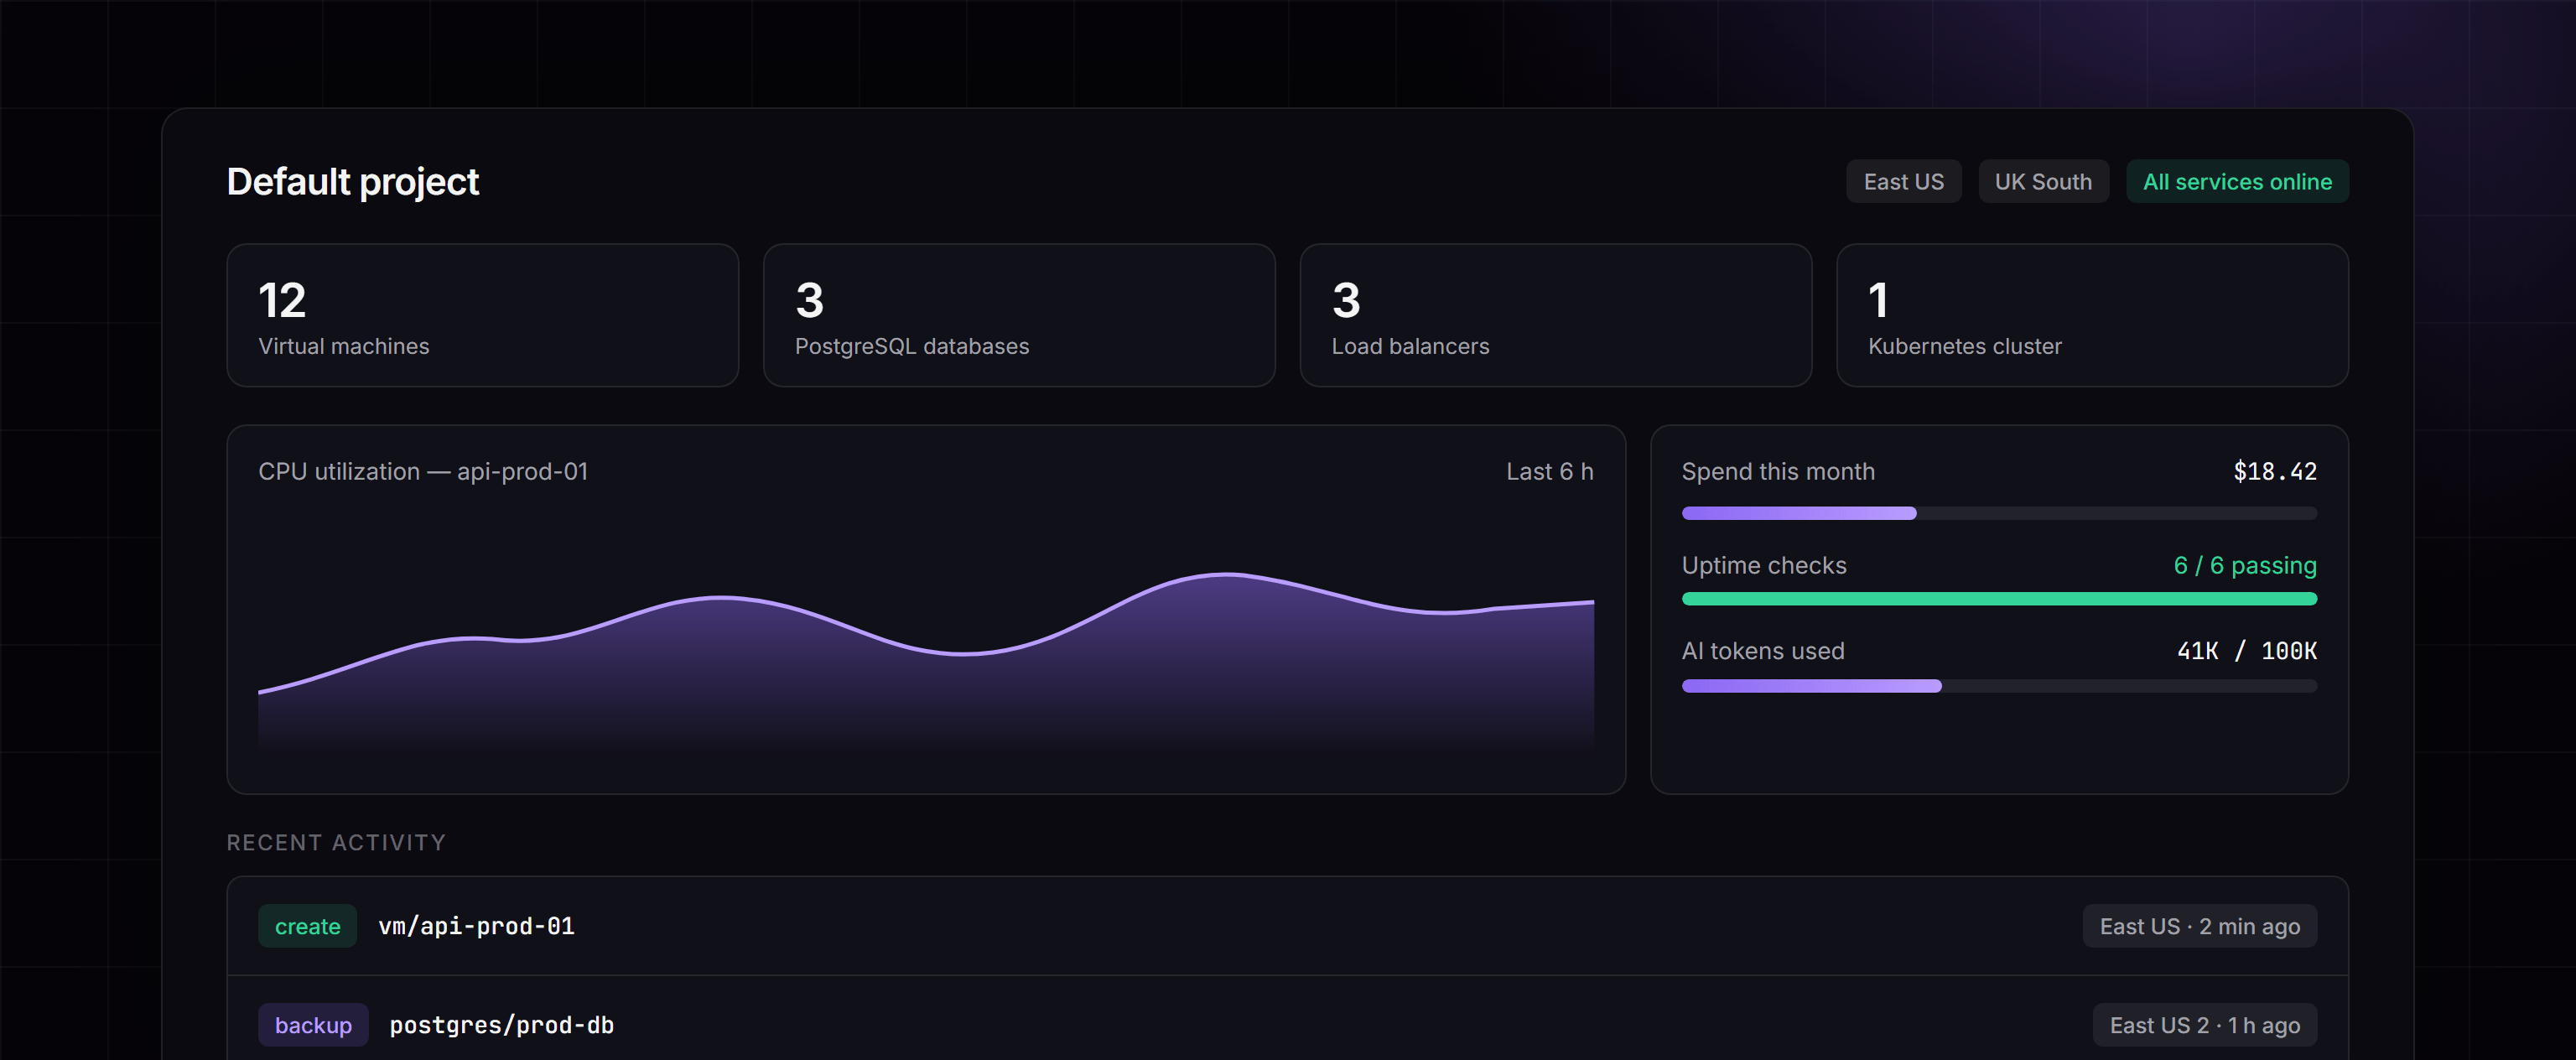Click the Spend this month progress bar

[x=1999, y=513]
